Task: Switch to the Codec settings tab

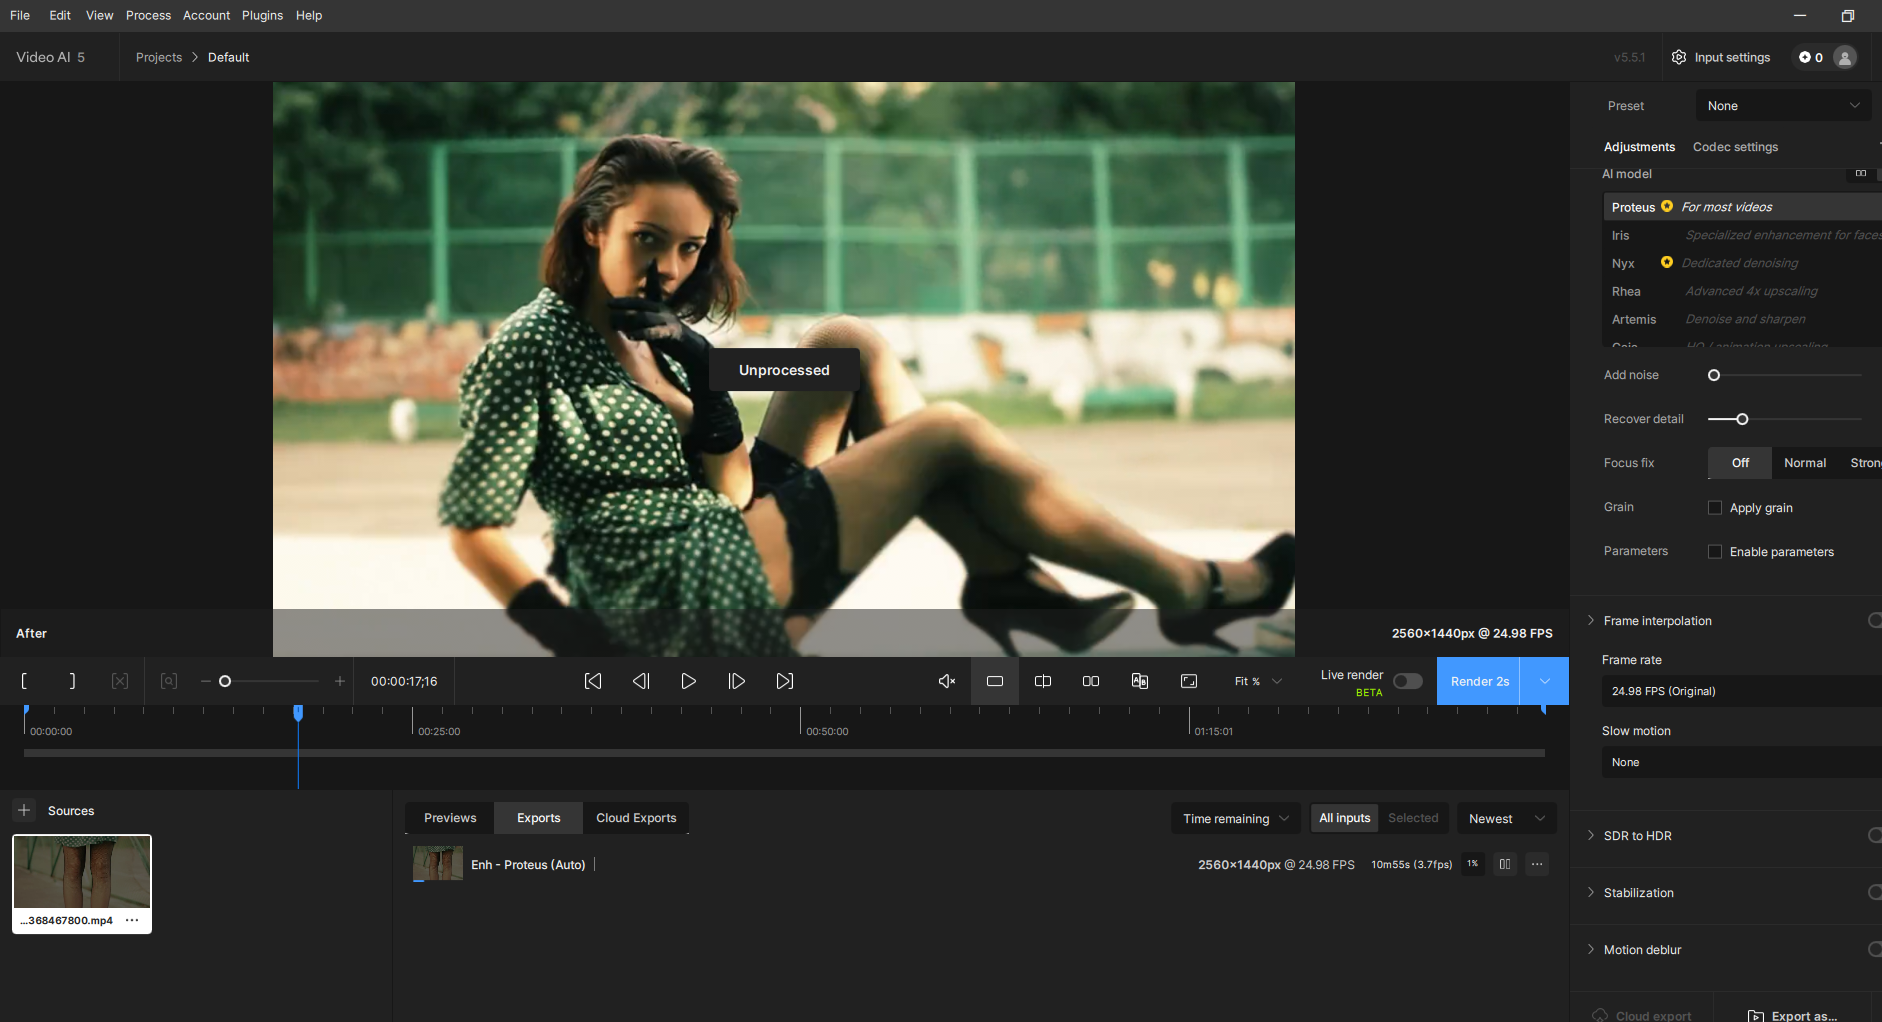Action: pyautogui.click(x=1735, y=147)
